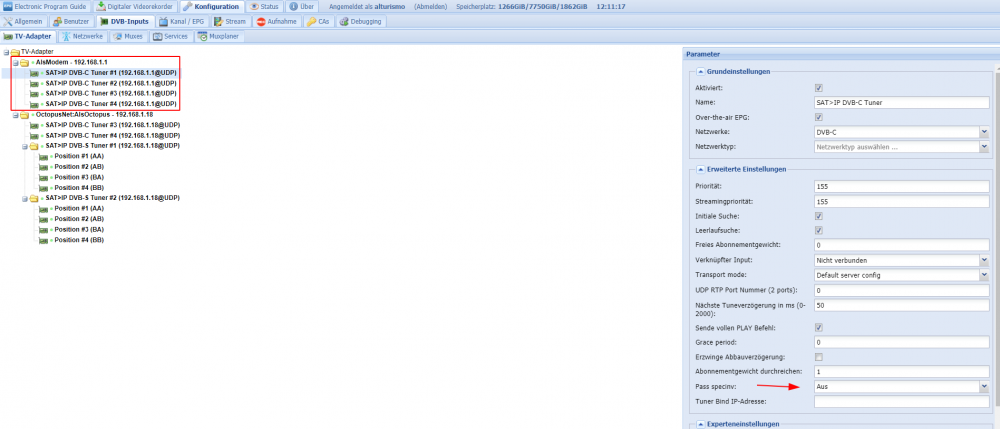This screenshot has width=1000, height=429.
Task: Click the OctopusNet:AlsOctopus folder icon
Action: tap(24, 115)
